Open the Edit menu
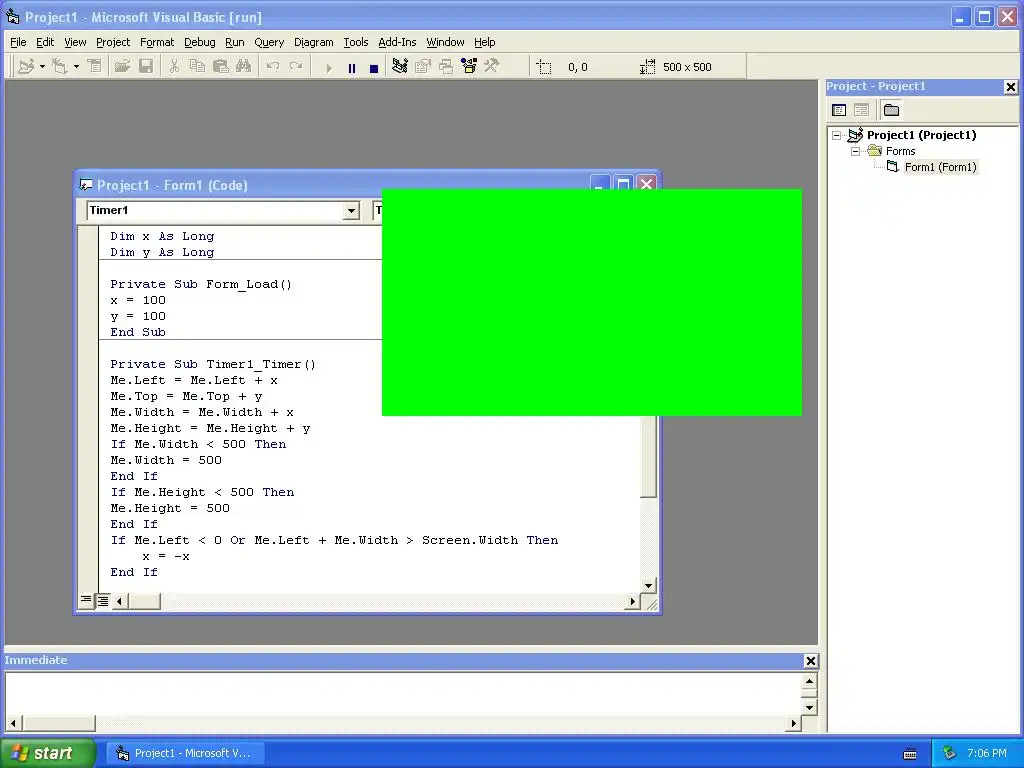 click(x=45, y=42)
